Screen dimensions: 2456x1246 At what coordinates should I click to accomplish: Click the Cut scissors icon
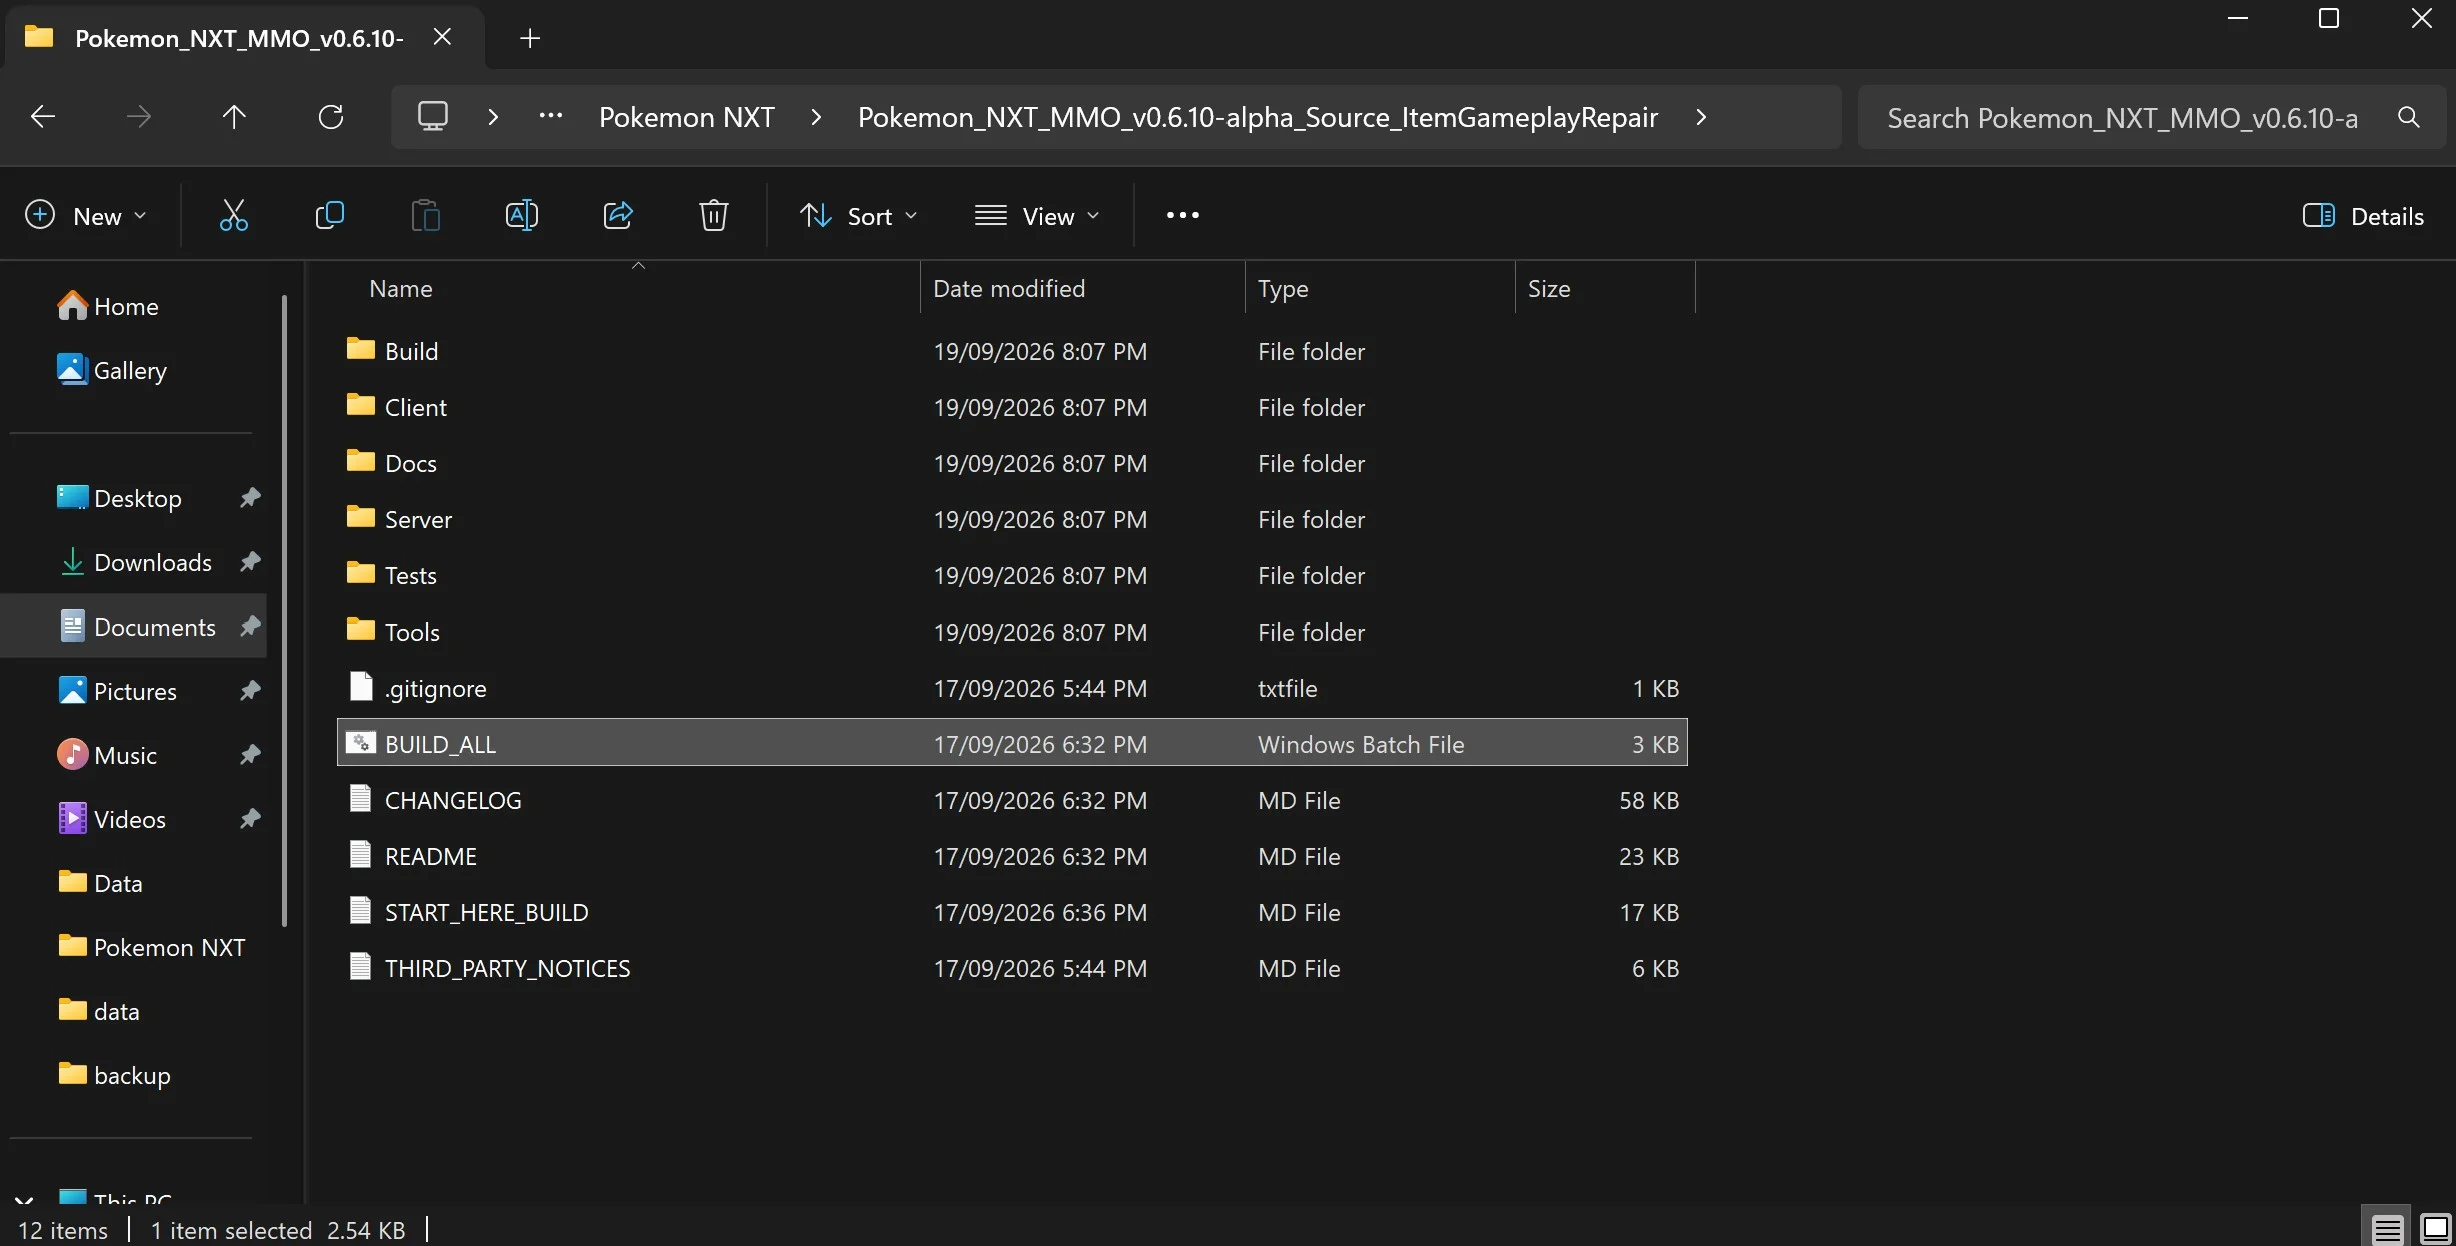233,215
